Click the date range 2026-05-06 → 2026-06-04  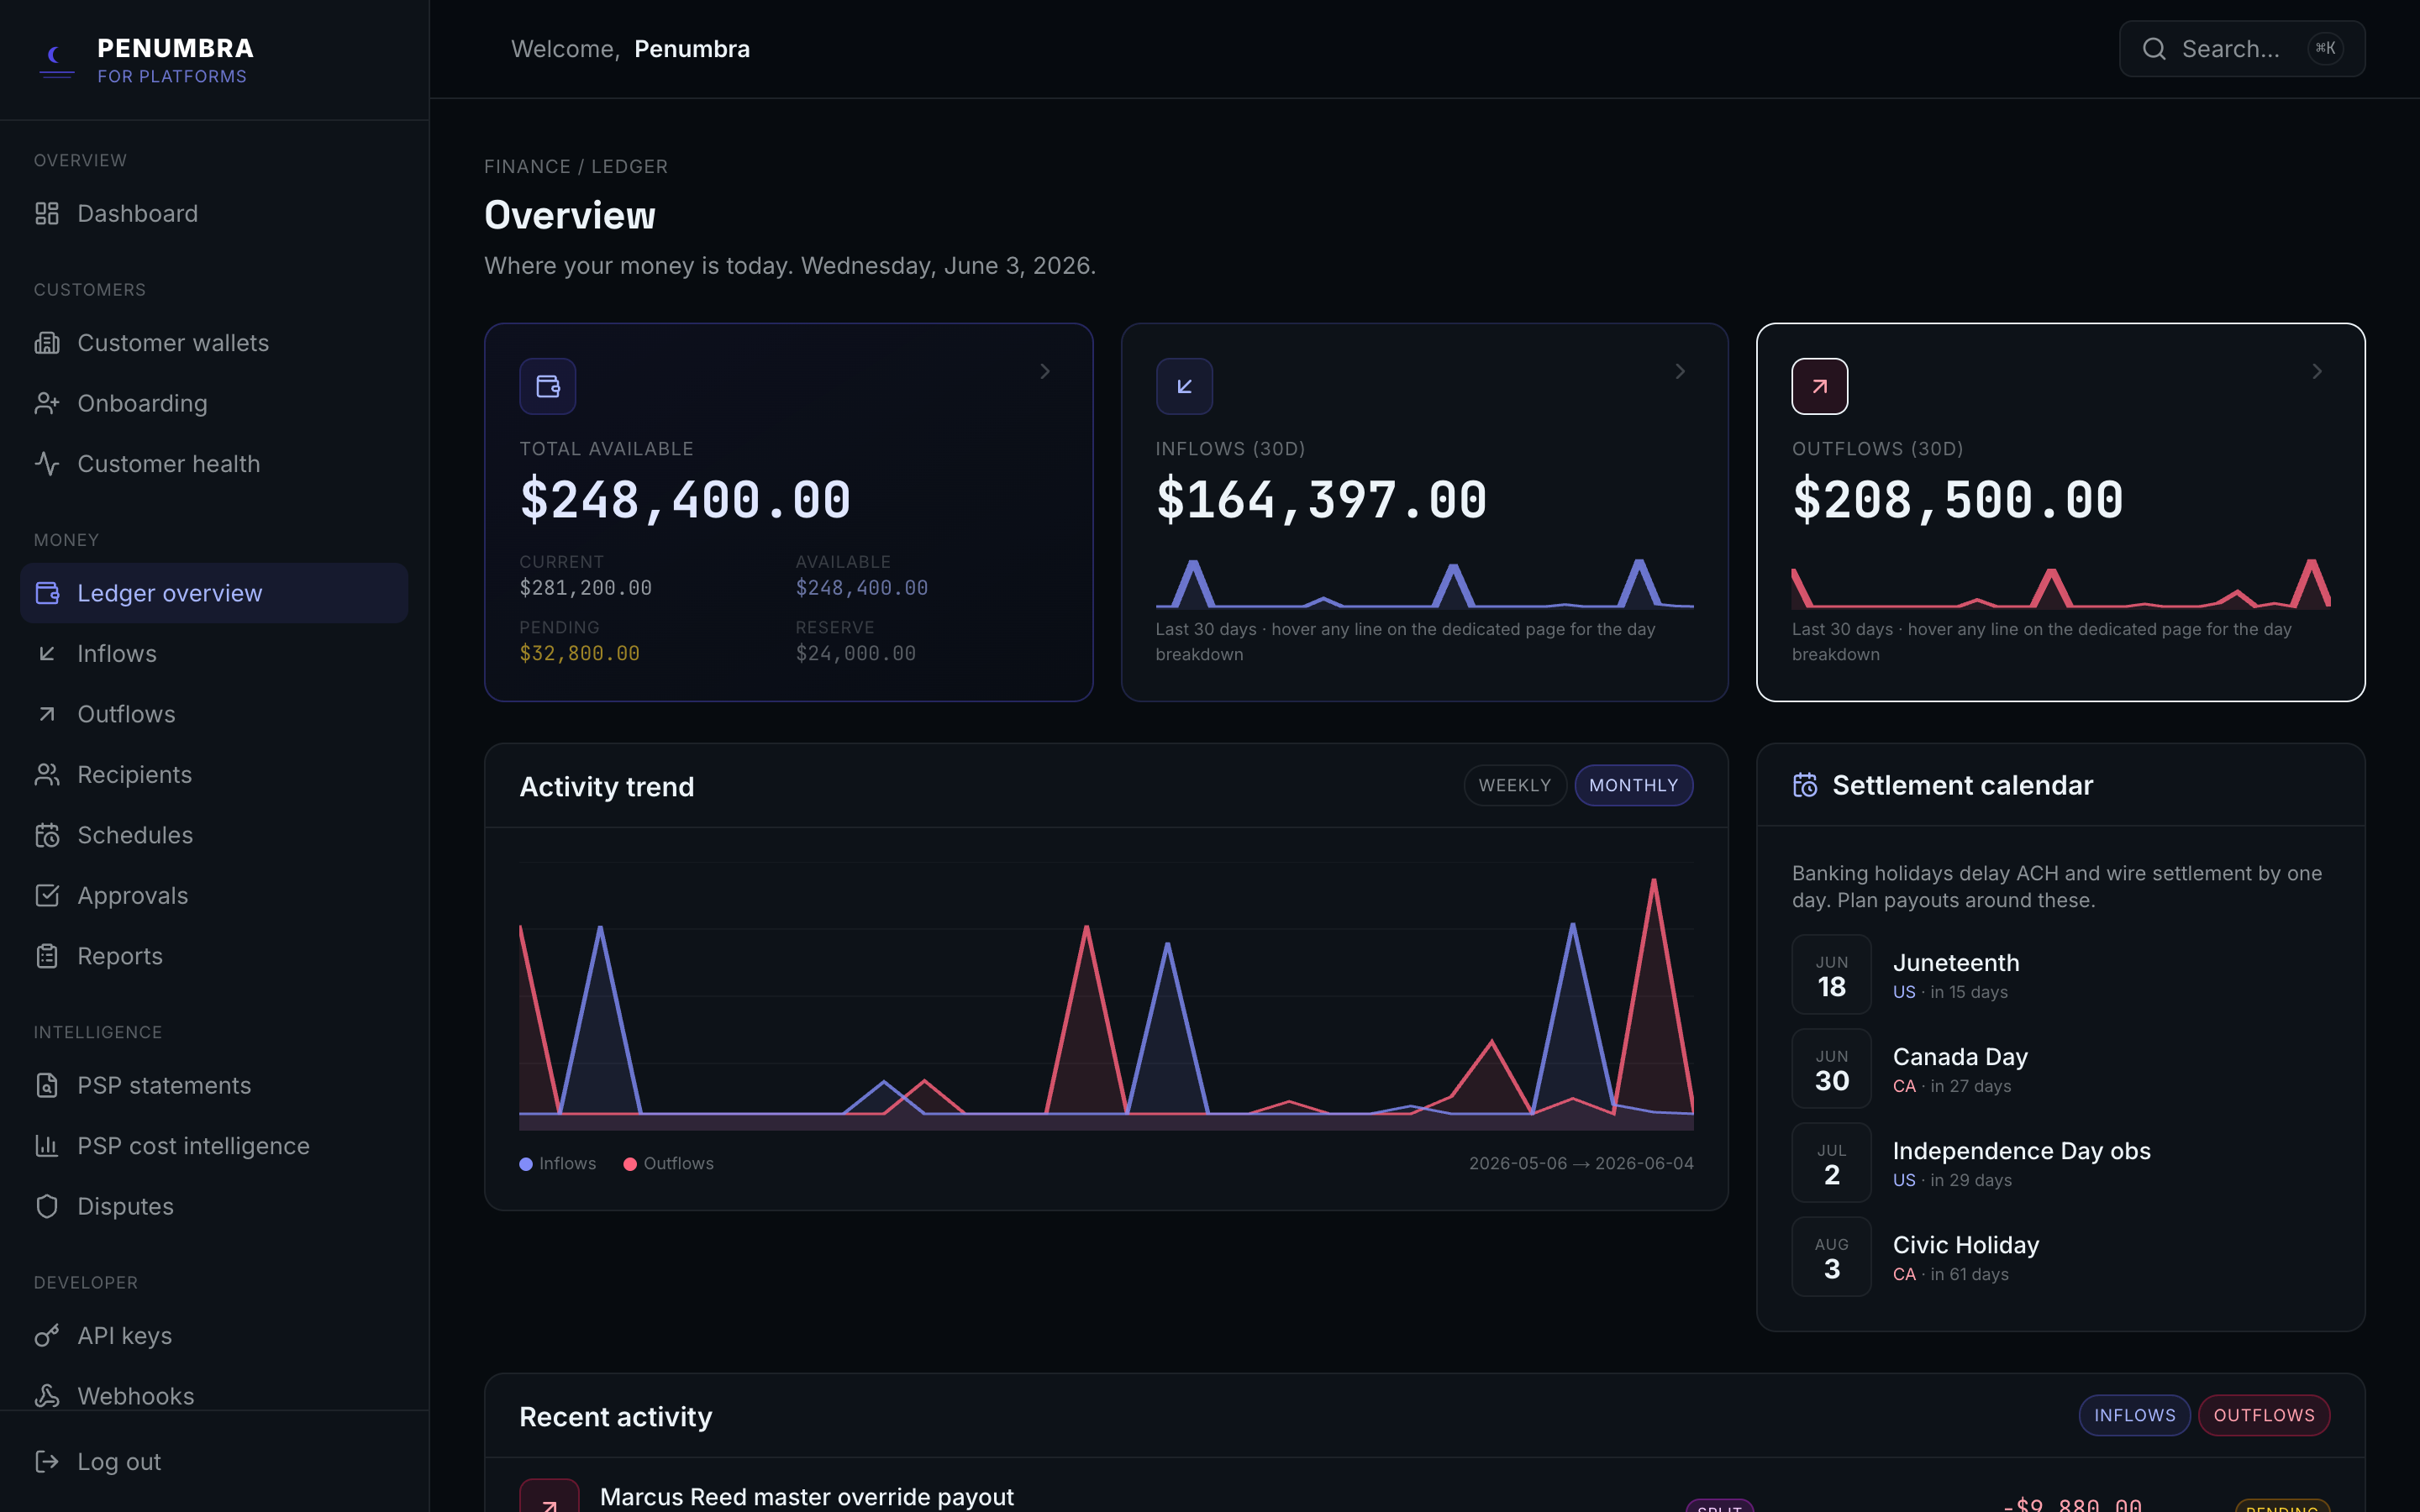[x=1581, y=1164]
